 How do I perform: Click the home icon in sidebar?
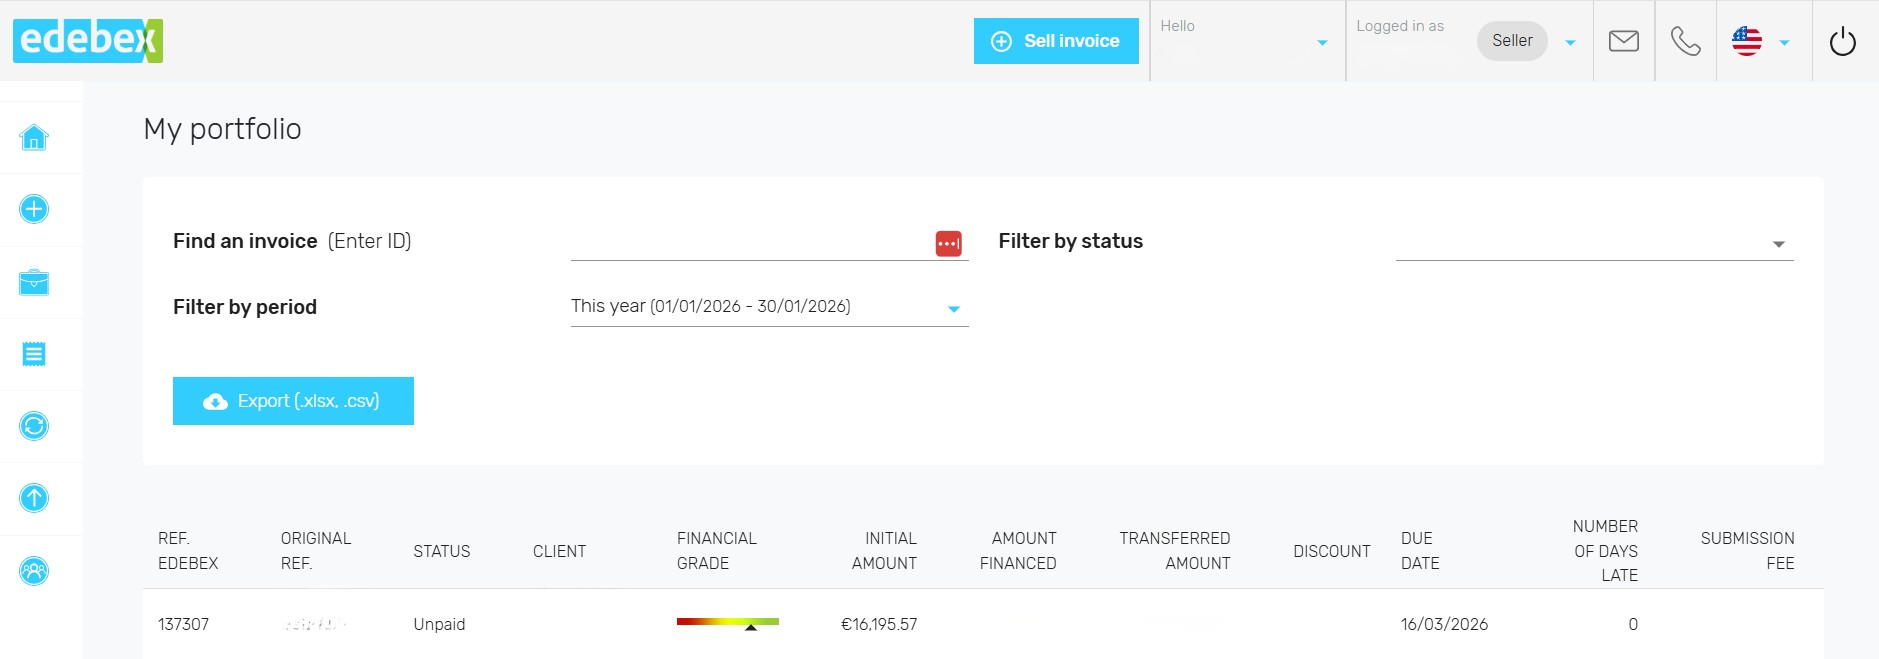pos(34,137)
